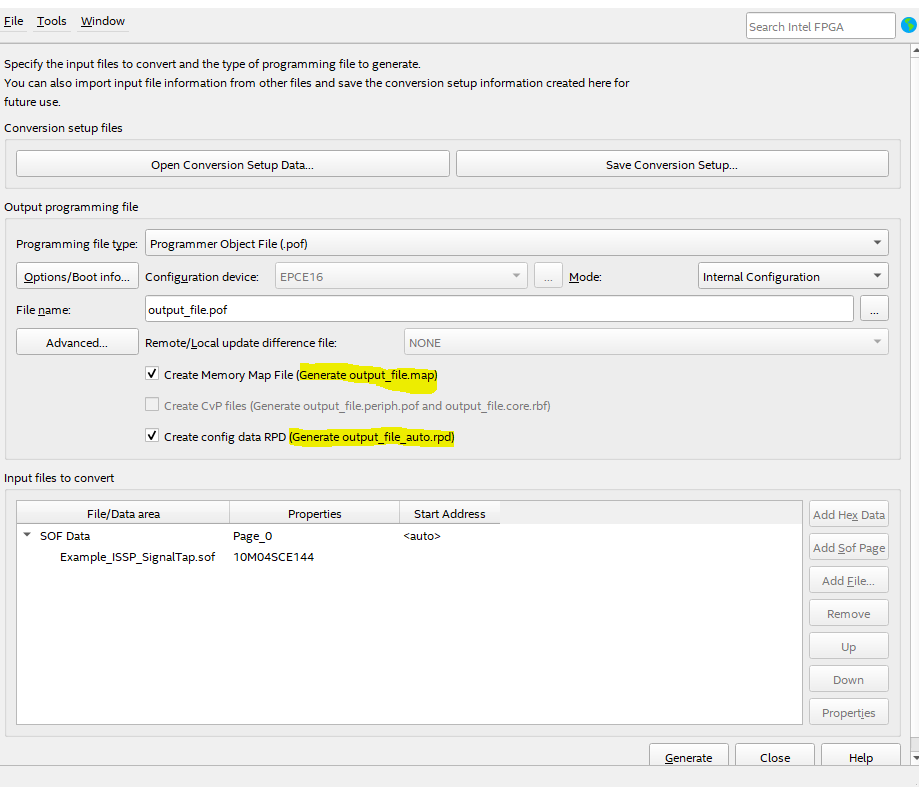Open the Window menu

point(103,21)
